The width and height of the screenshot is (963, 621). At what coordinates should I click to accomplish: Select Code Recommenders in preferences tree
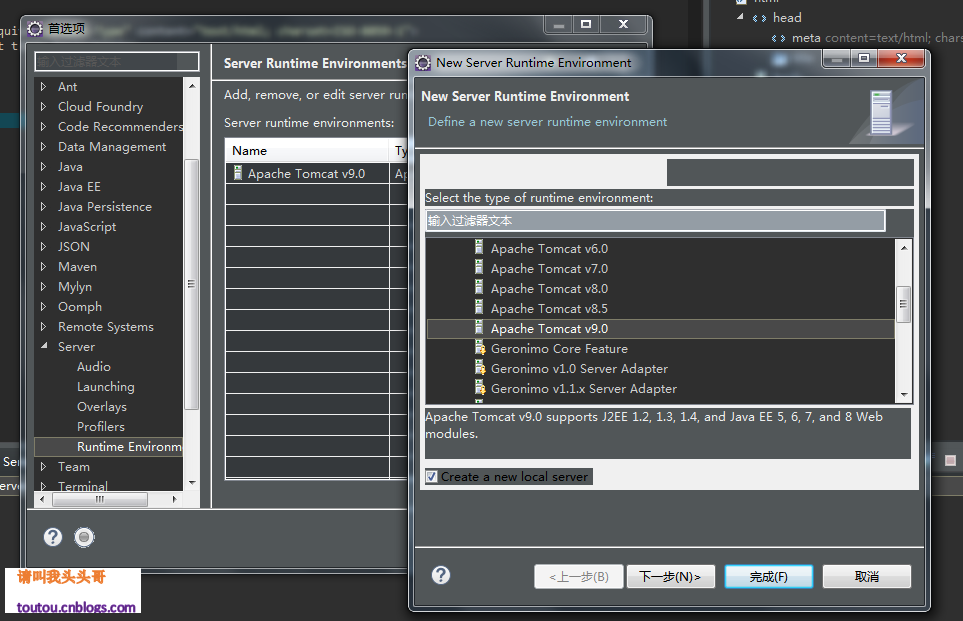[120, 127]
